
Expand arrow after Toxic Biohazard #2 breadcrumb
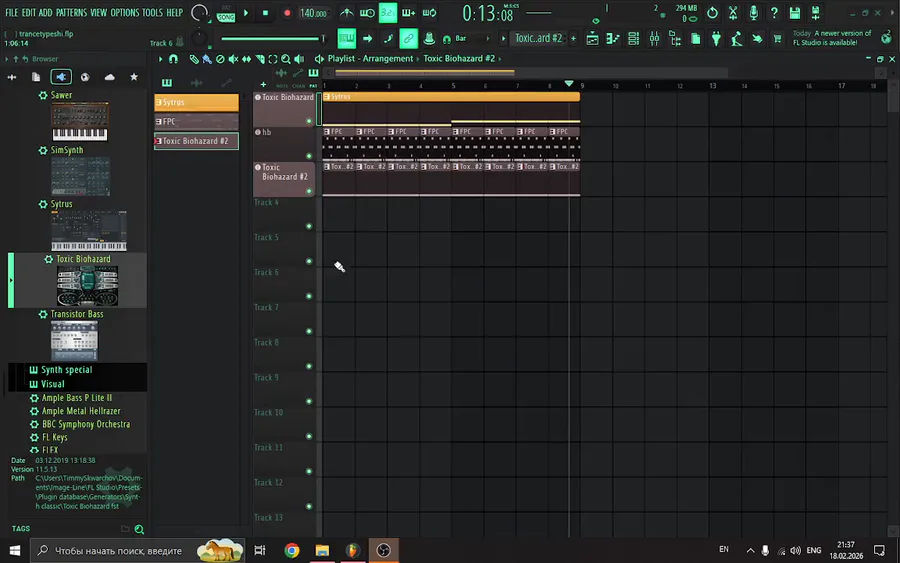point(500,59)
